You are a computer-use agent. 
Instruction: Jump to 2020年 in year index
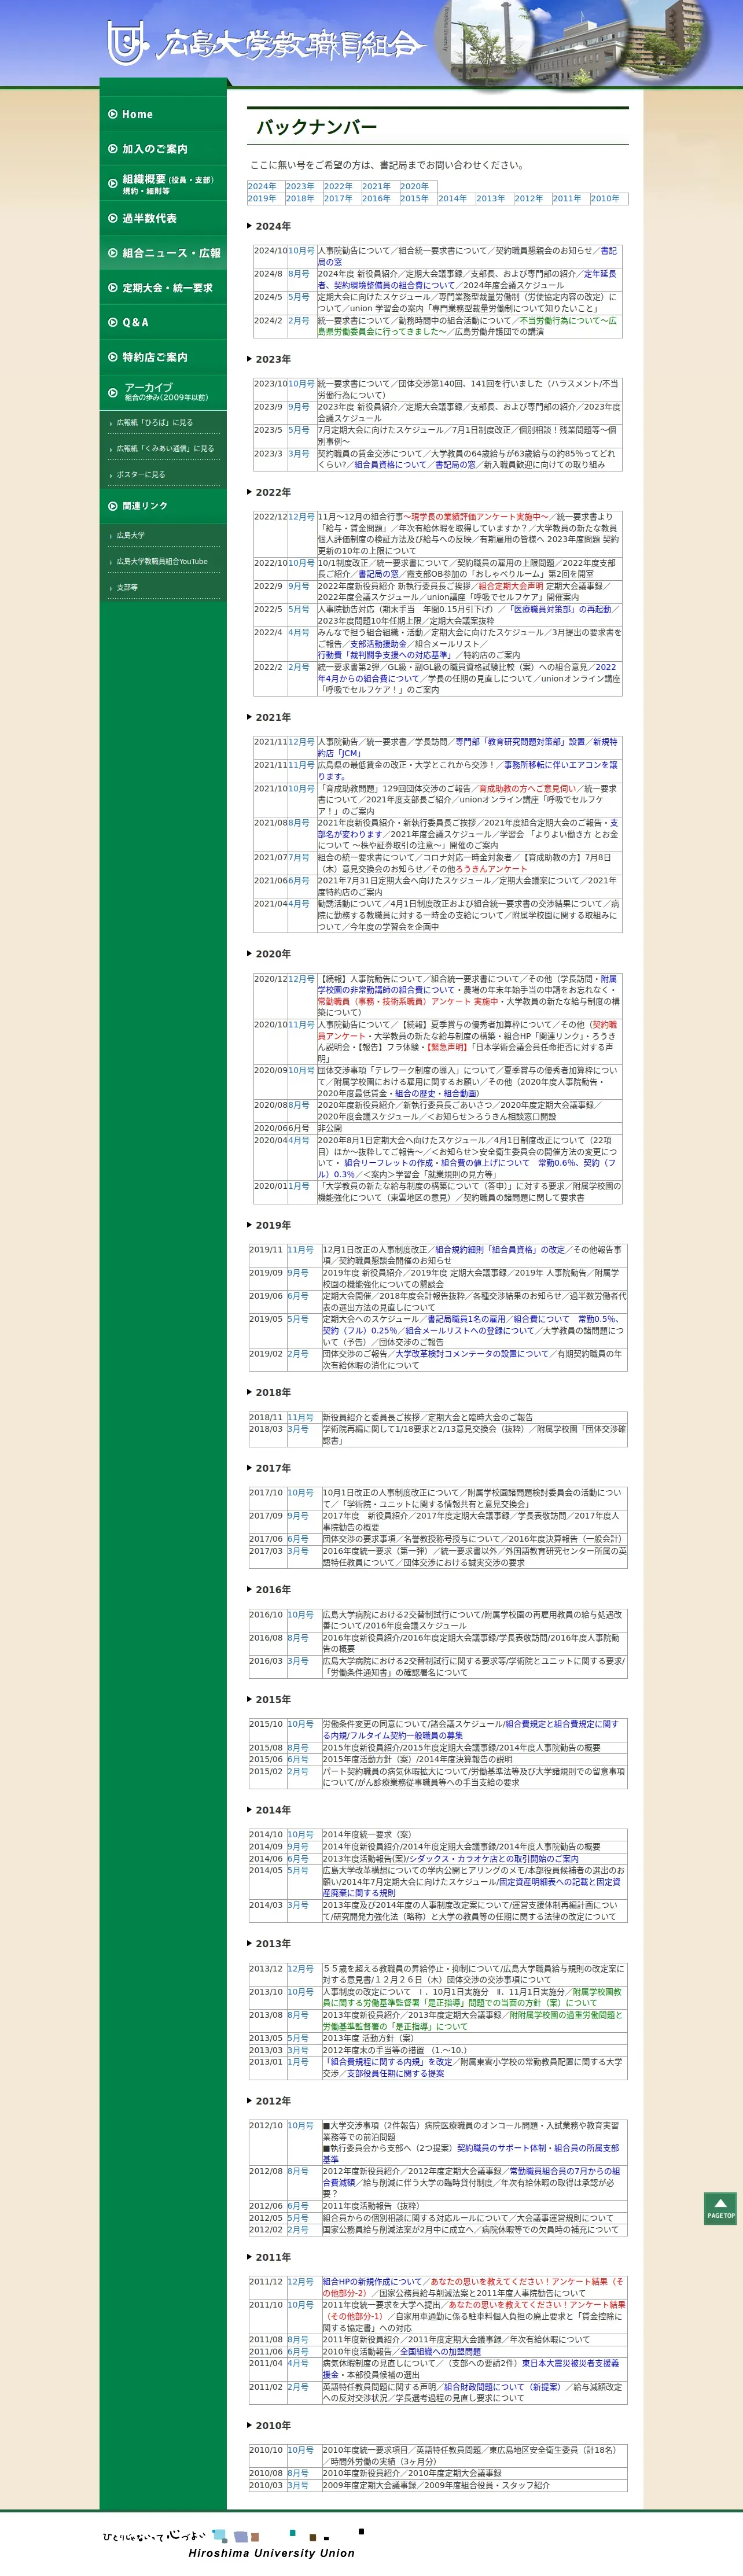(x=414, y=186)
